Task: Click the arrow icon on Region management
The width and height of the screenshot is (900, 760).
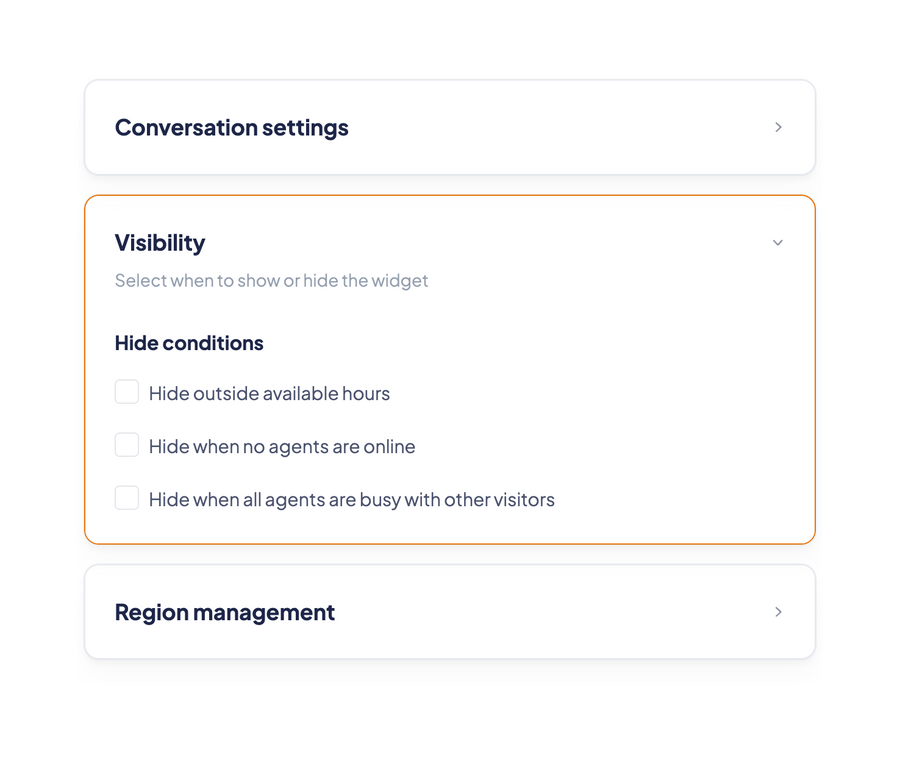Action: click(778, 612)
